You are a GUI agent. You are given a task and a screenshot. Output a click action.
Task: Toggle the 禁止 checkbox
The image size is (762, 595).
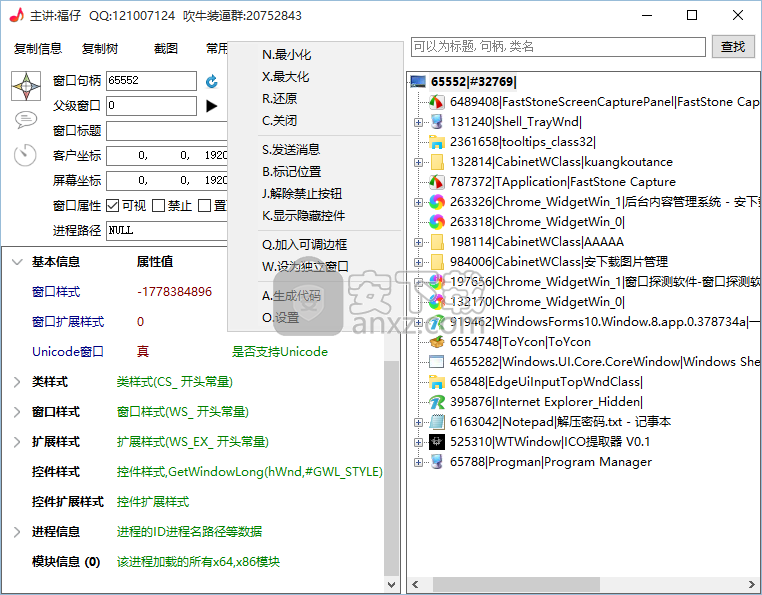pos(158,206)
